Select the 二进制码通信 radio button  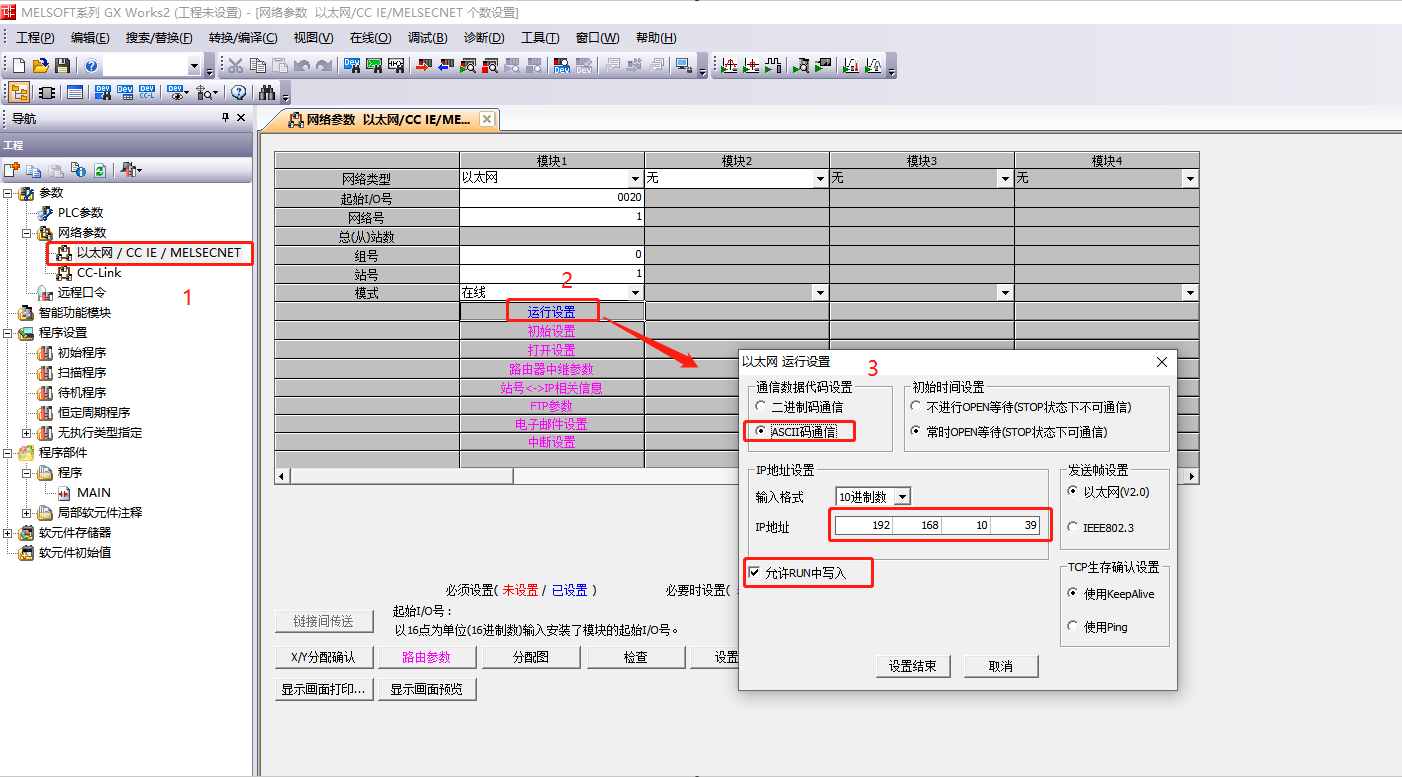click(762, 407)
